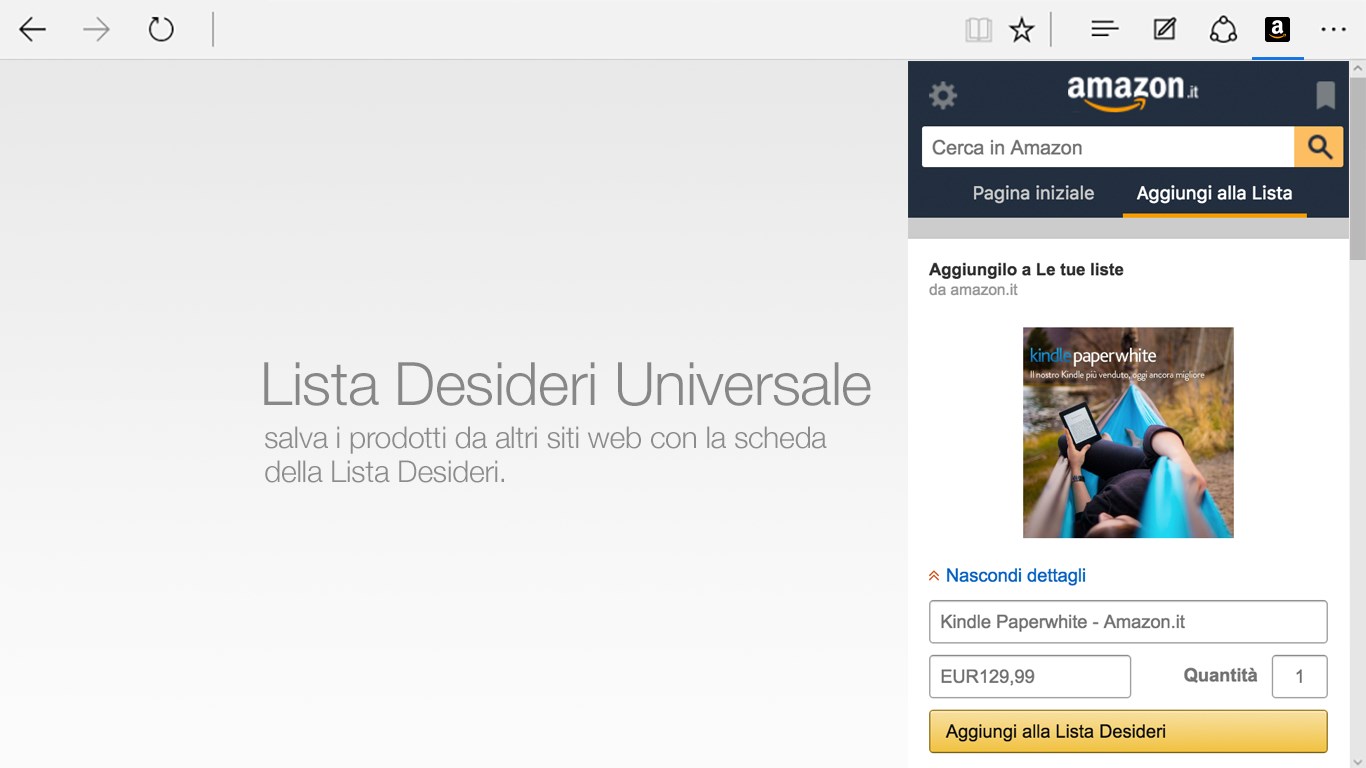This screenshot has width=1366, height=768.
Task: Click the Lista Desideri Universale headline
Action: tap(566, 384)
